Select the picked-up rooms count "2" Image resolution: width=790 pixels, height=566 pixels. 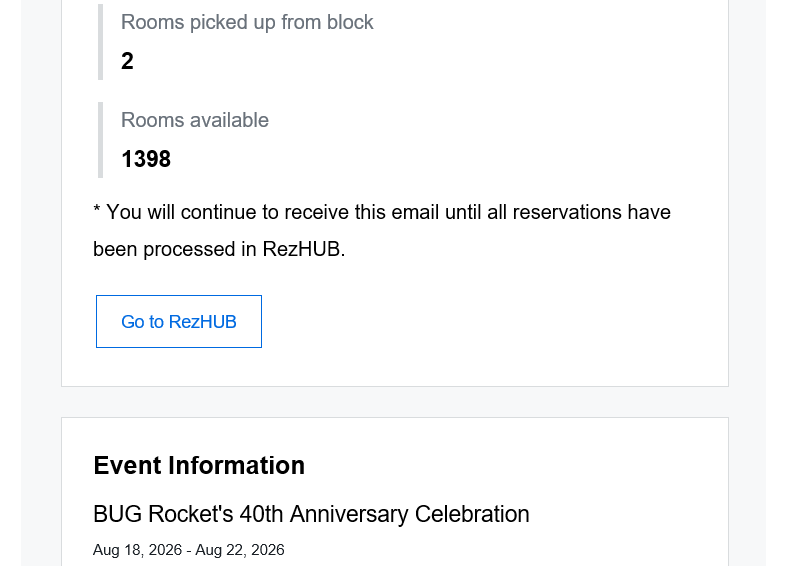coord(127,61)
